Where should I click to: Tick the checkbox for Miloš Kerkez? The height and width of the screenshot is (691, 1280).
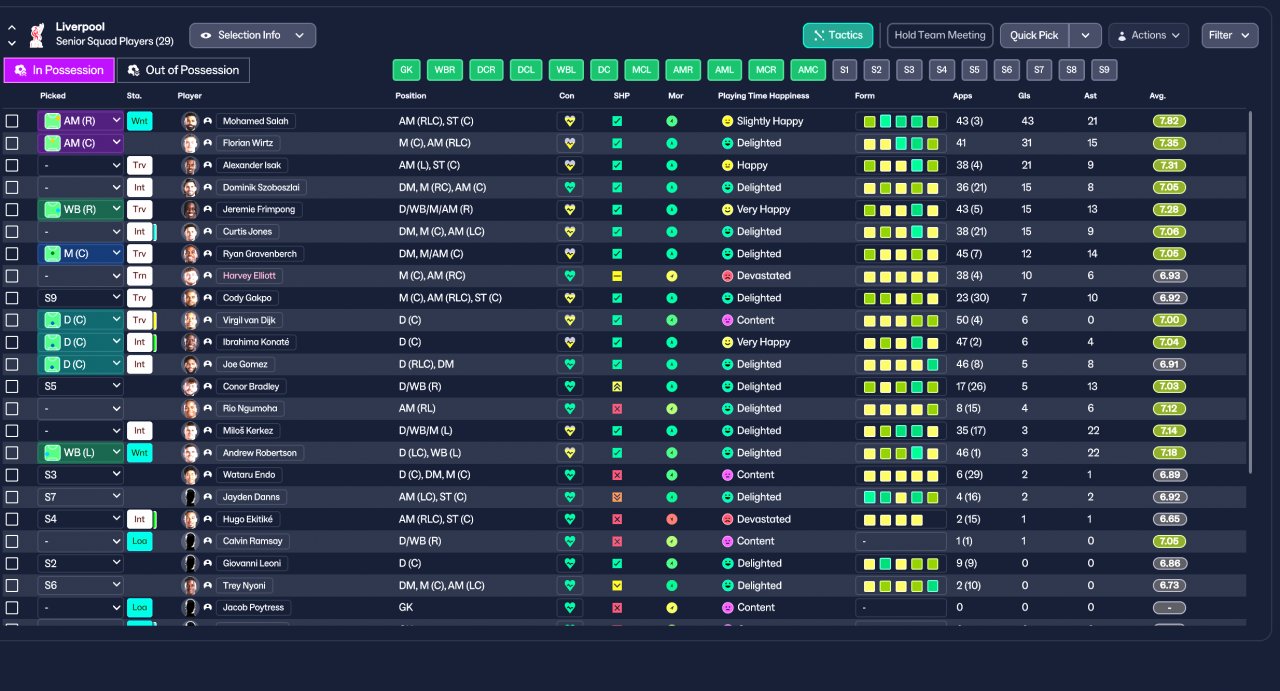[12, 431]
